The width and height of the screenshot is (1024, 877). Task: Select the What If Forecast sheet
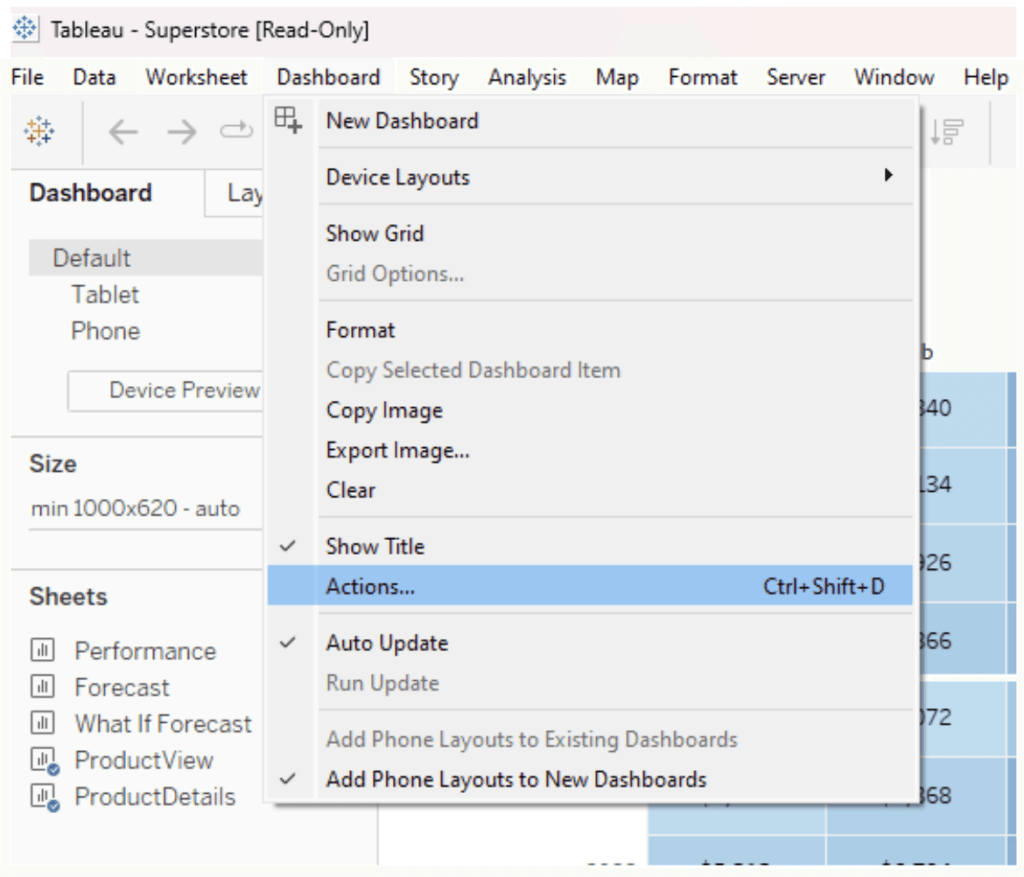click(x=163, y=724)
